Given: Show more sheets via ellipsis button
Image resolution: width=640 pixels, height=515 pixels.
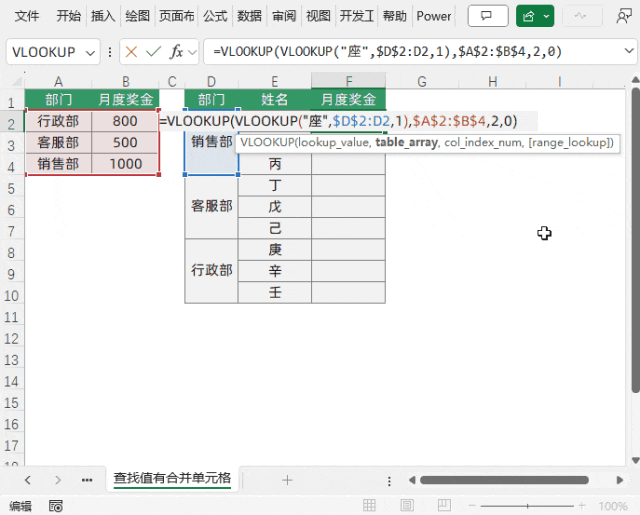Looking at the screenshot, I should click(x=87, y=480).
